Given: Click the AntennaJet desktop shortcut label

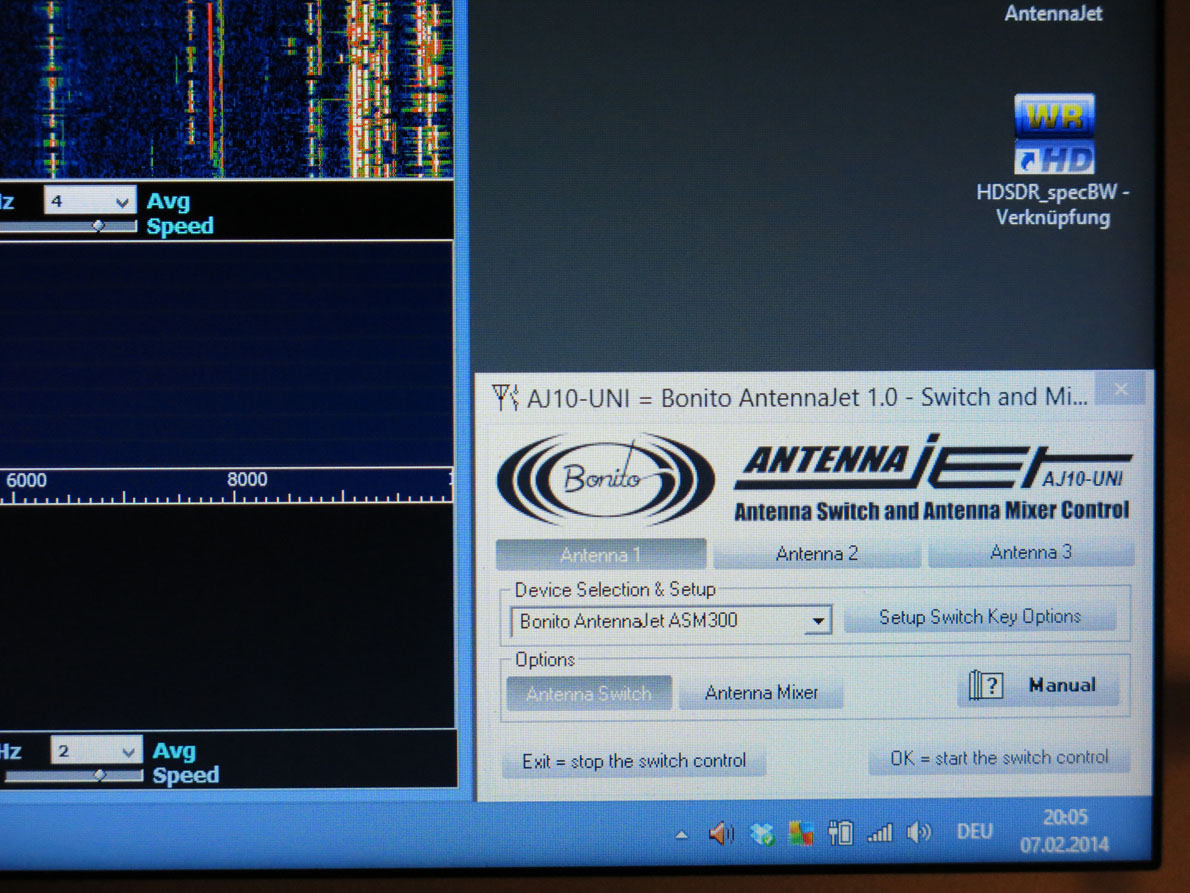Looking at the screenshot, I should (x=1053, y=14).
